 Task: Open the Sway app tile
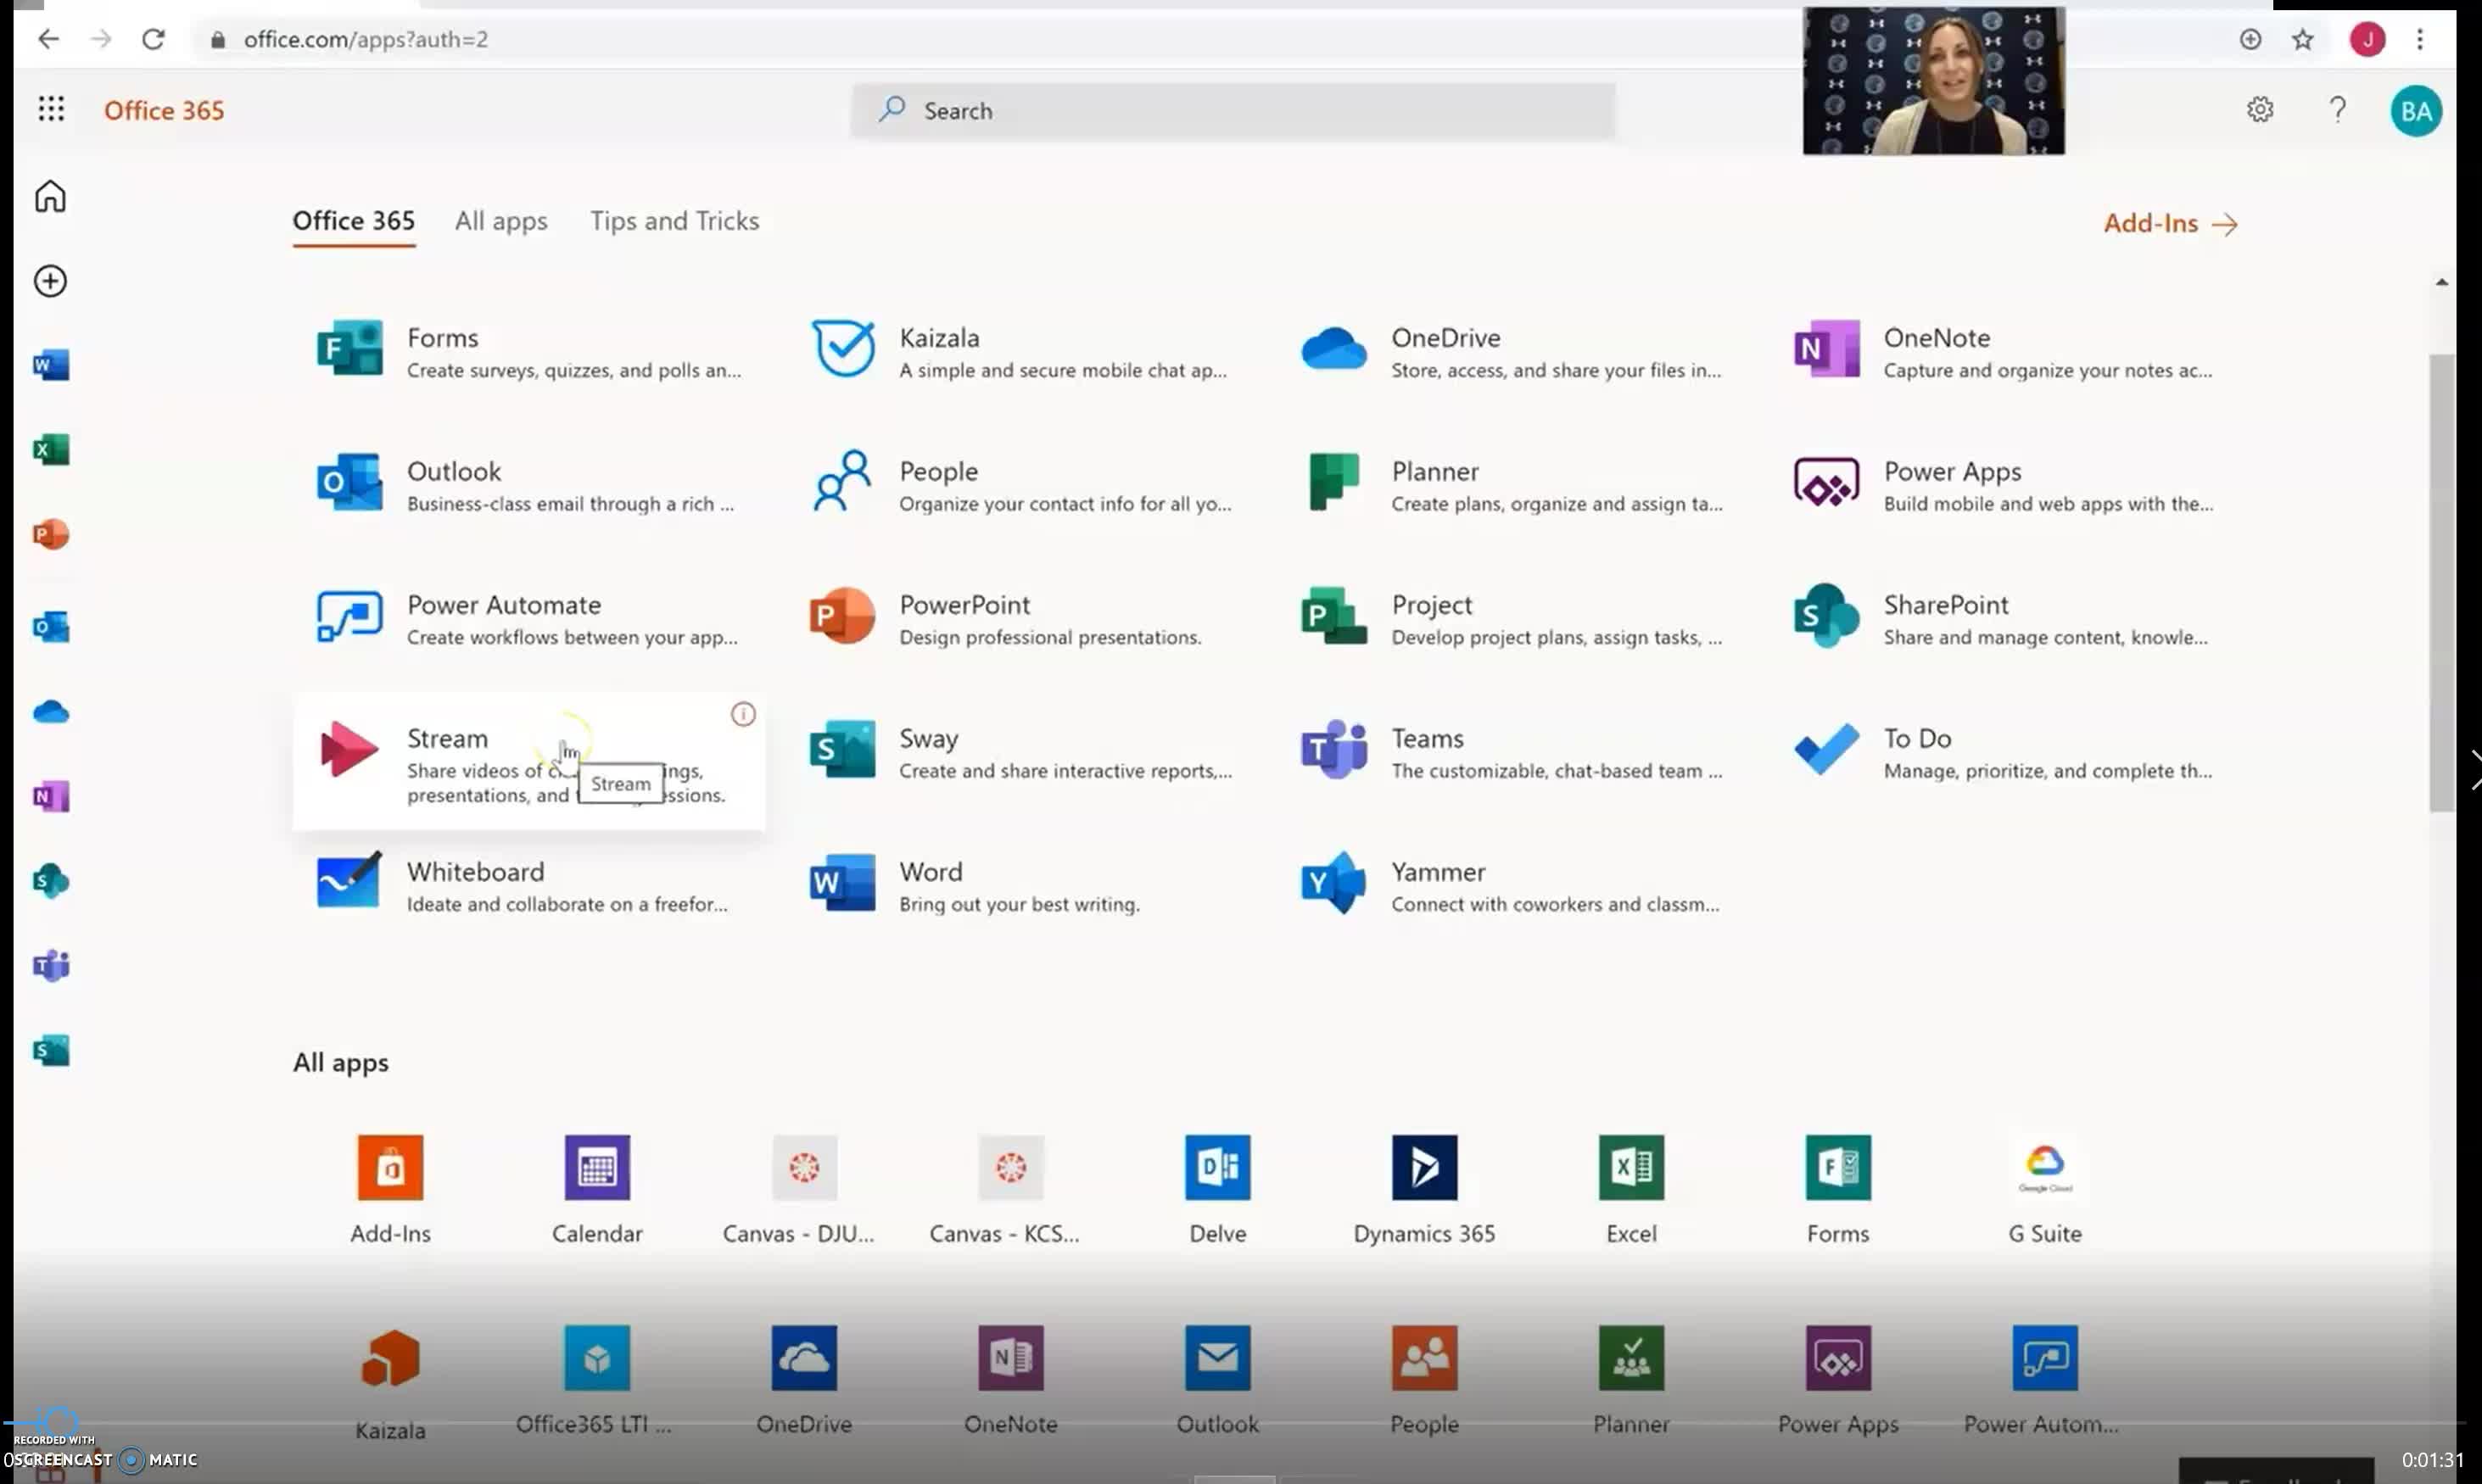pos(1021,753)
